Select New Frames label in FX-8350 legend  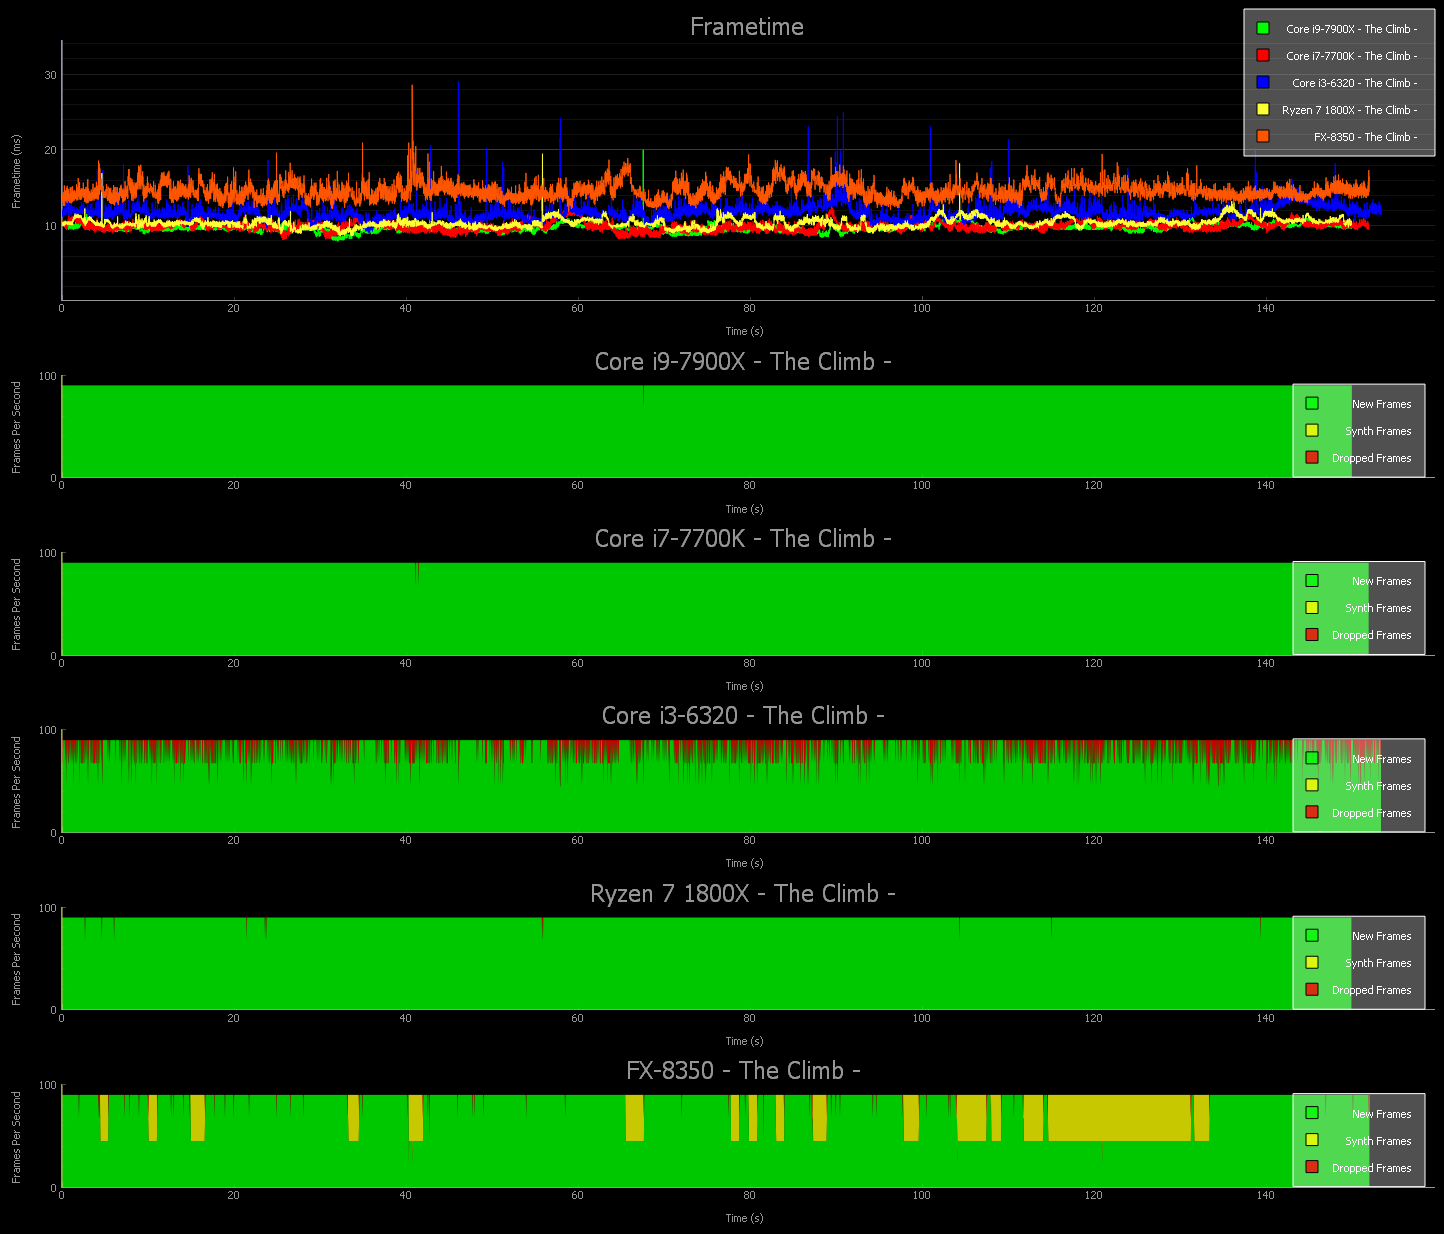coord(1382,1114)
